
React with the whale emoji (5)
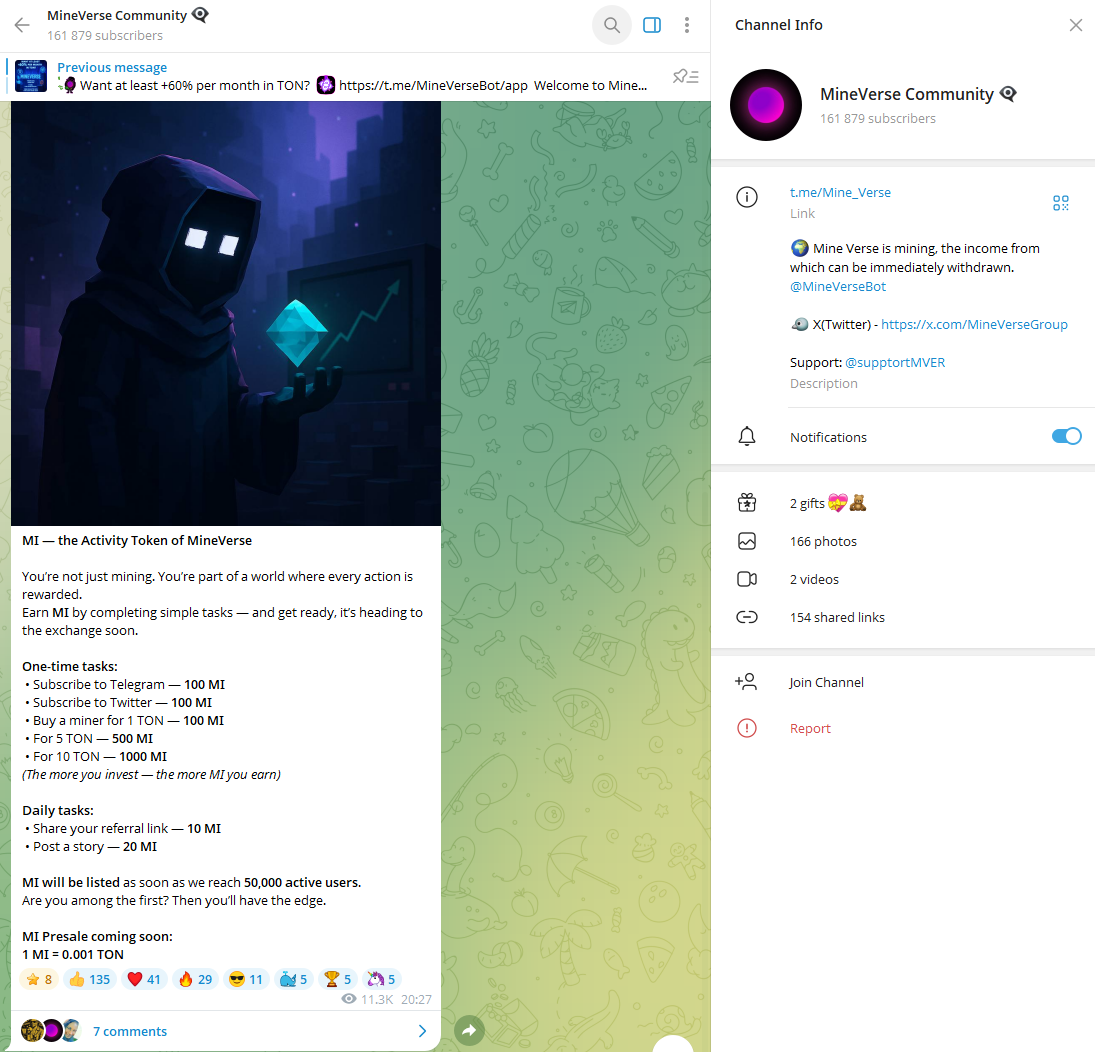[x=293, y=979]
